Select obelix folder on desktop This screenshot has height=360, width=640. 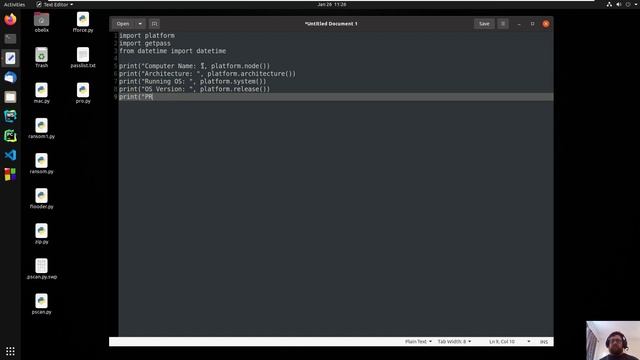coord(41,22)
